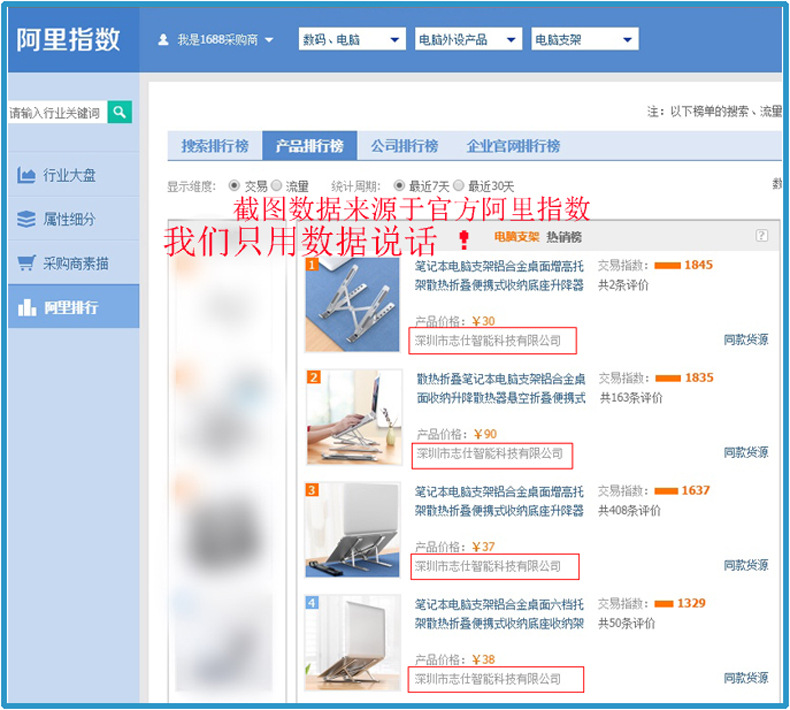Image resolution: width=790 pixels, height=710 pixels.
Task: Select the 交易 radio button
Action: 235,186
